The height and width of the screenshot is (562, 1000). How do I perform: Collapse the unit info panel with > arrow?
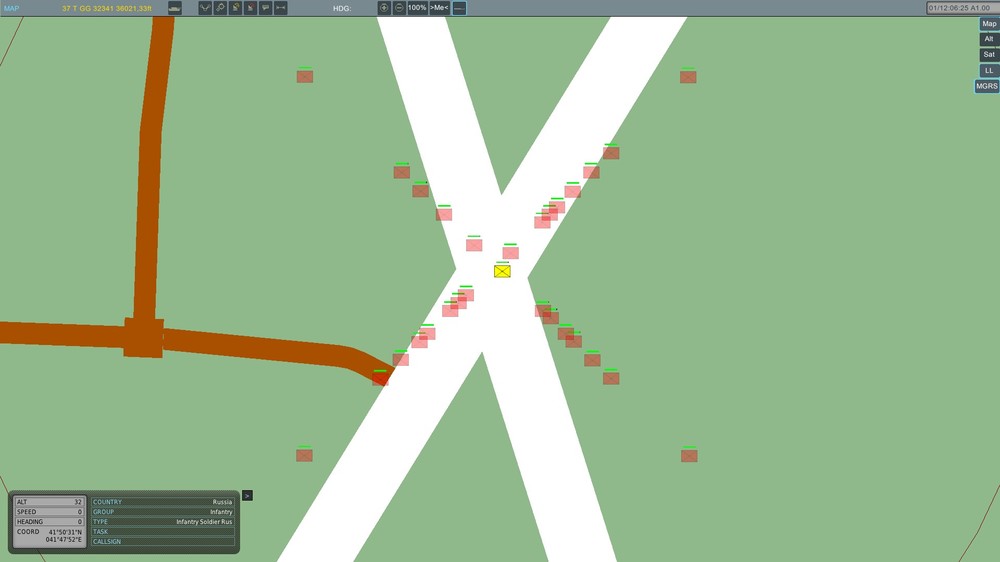(247, 496)
